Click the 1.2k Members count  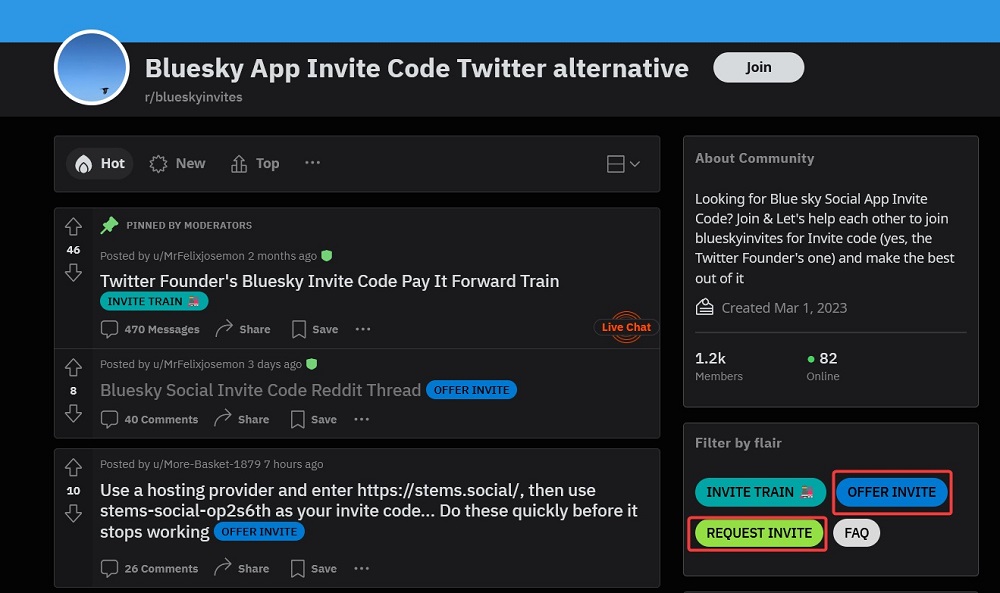pyautogui.click(x=719, y=366)
